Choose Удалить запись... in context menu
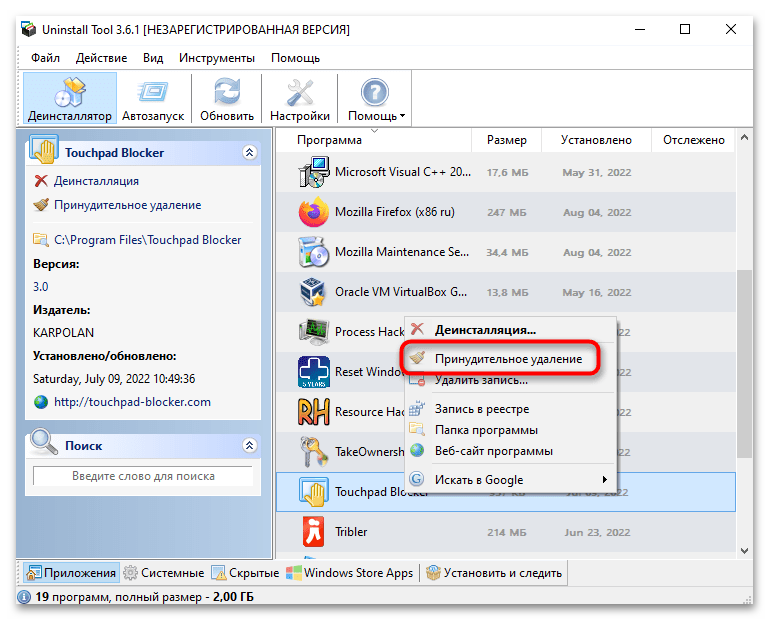Viewport: 769px width, 620px height. (510, 381)
